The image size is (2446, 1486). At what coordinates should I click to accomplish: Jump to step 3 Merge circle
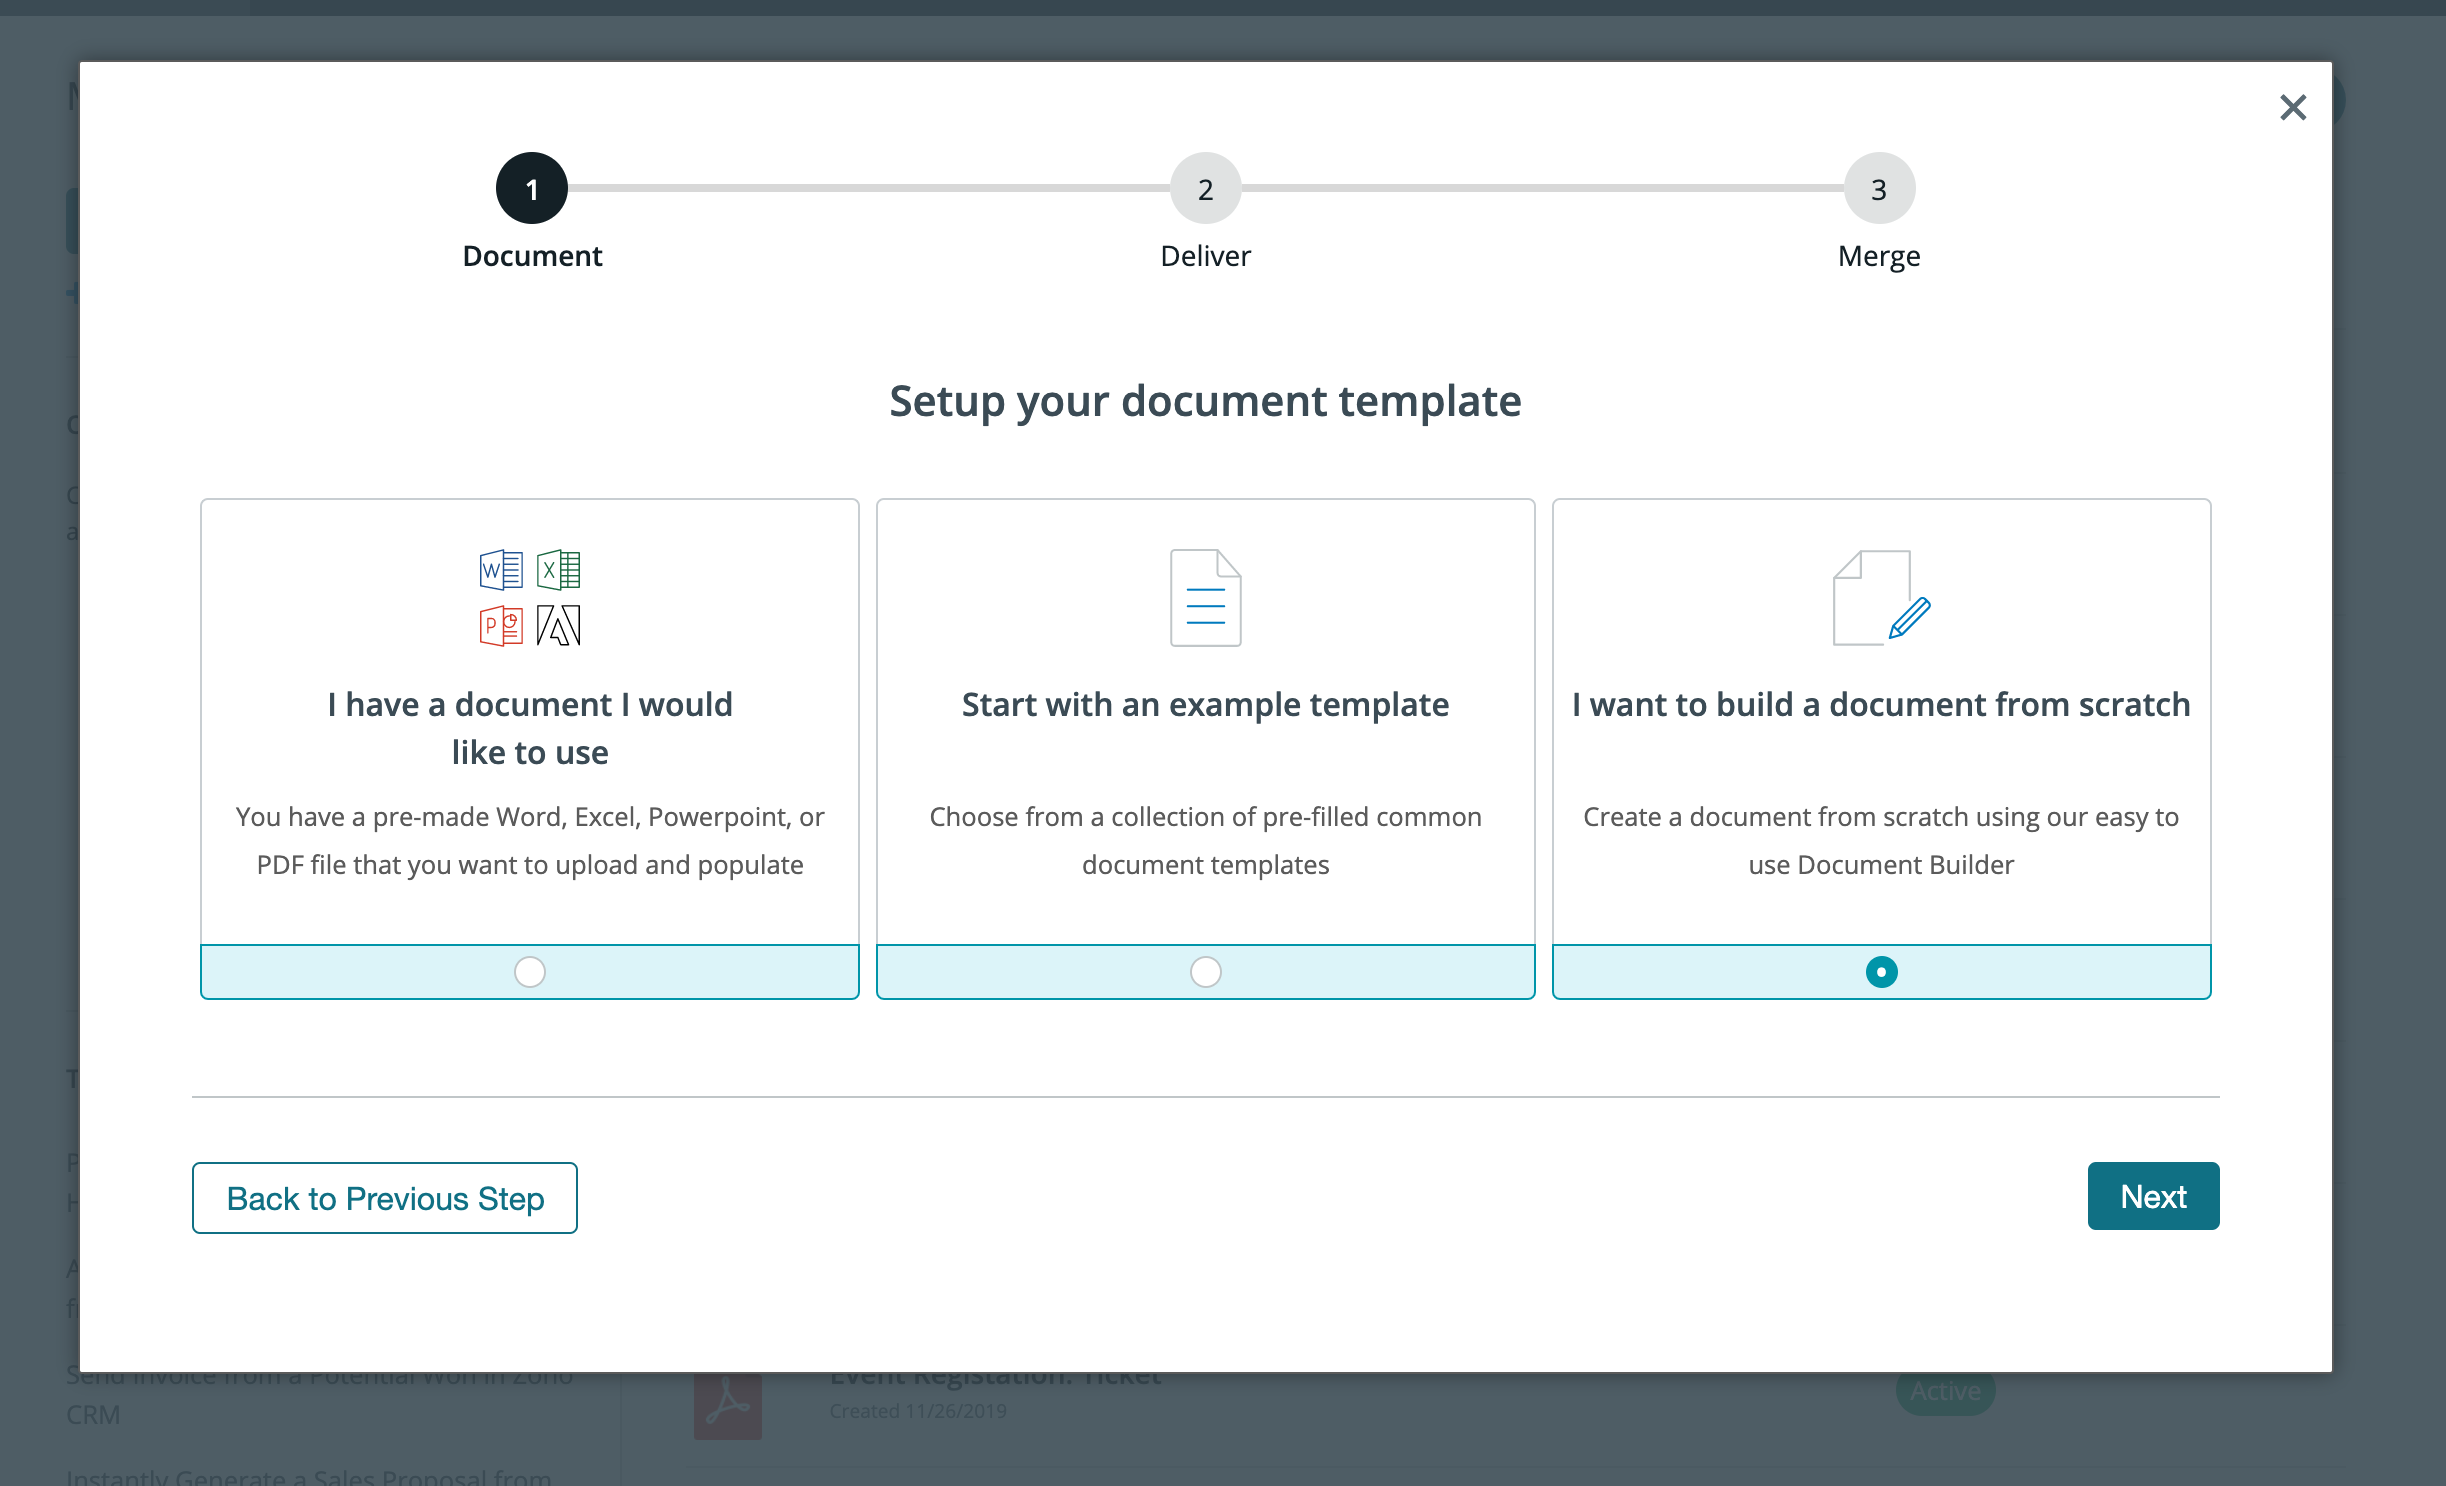click(1879, 188)
